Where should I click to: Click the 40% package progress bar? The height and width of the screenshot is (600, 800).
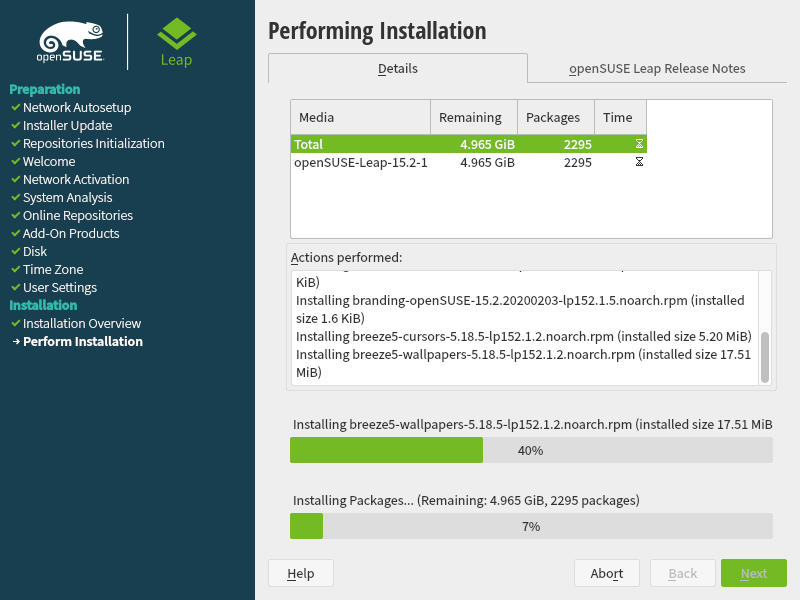[531, 450]
